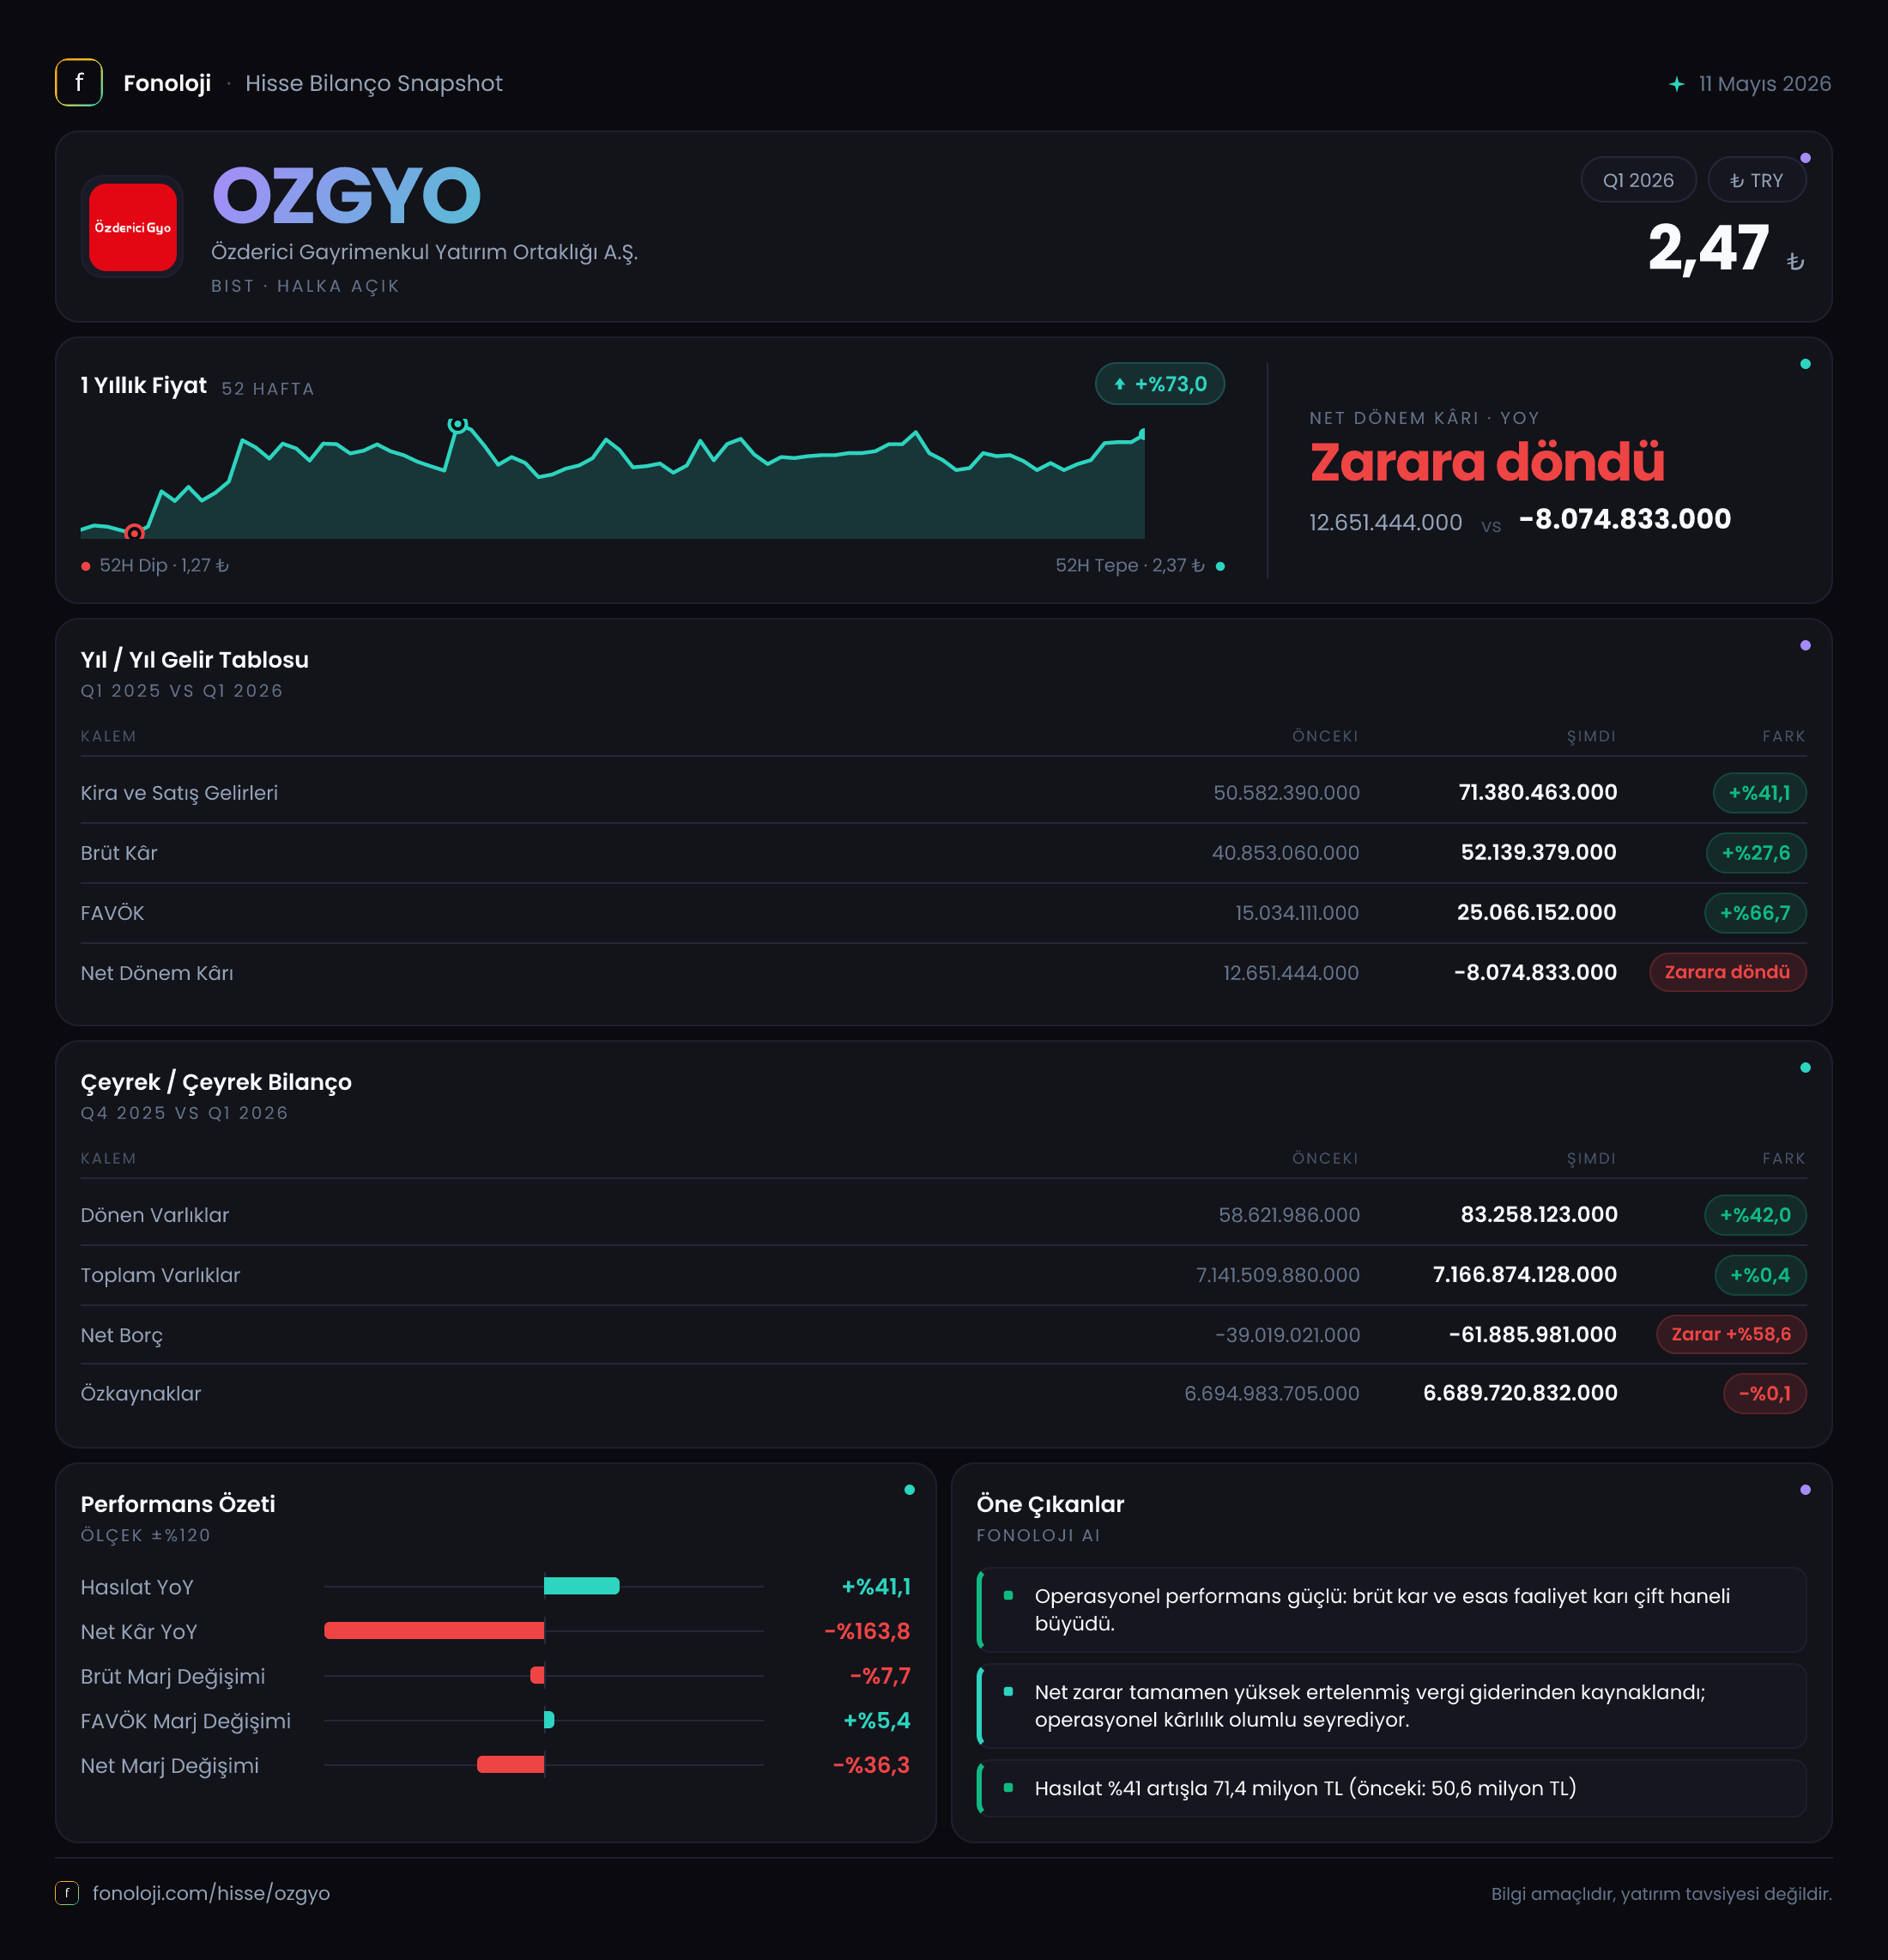Click the value -61.885.981.000
Viewport: 1888px width, 1960px height.
[x=1533, y=1335]
